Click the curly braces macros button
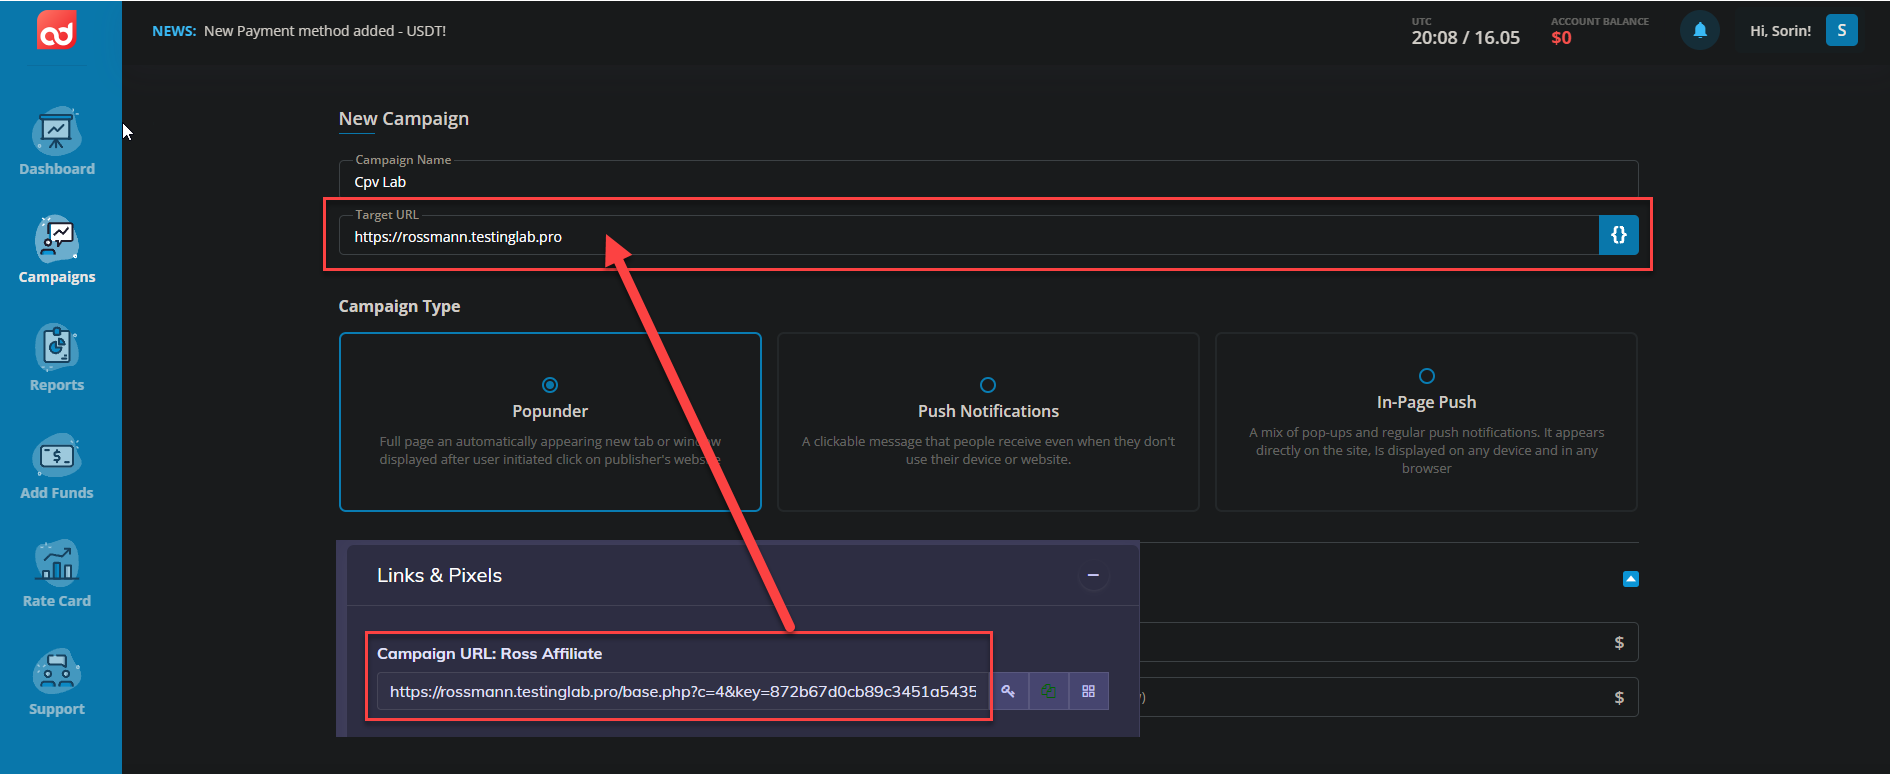Image resolution: width=1891 pixels, height=774 pixels. (1618, 235)
